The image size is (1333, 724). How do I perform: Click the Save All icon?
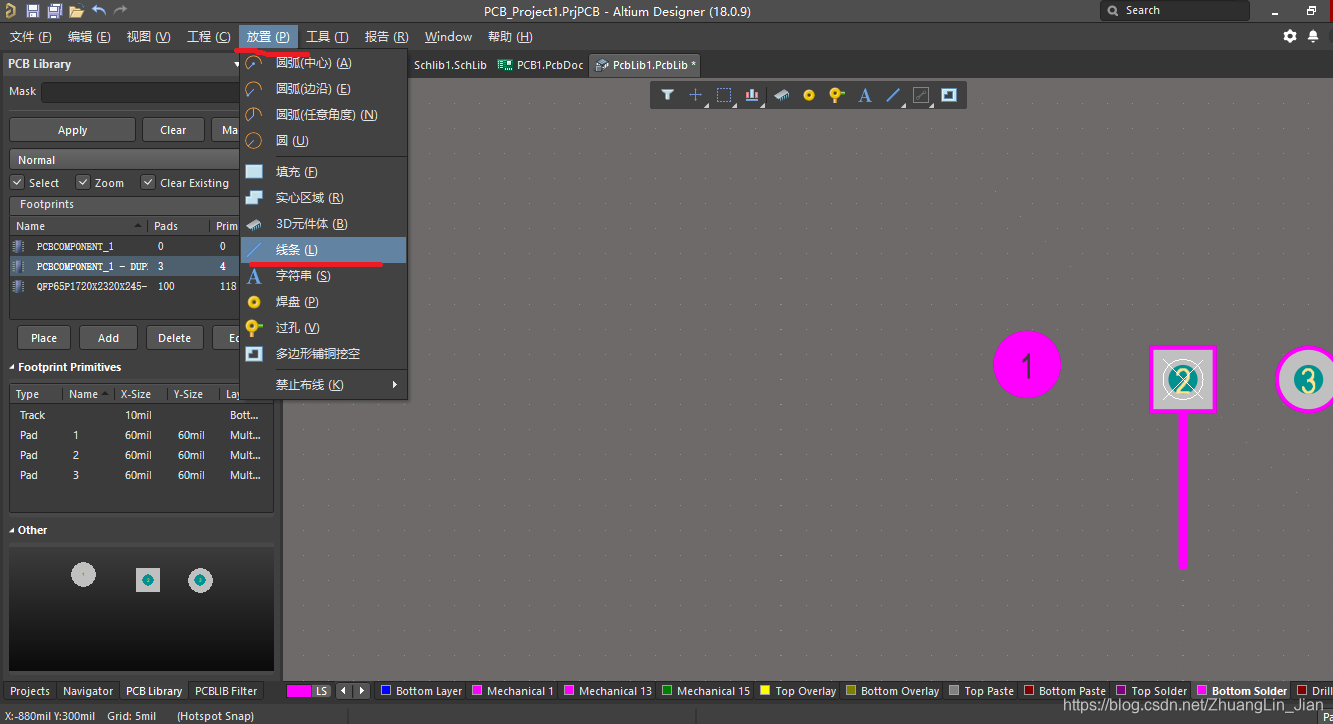click(x=54, y=11)
